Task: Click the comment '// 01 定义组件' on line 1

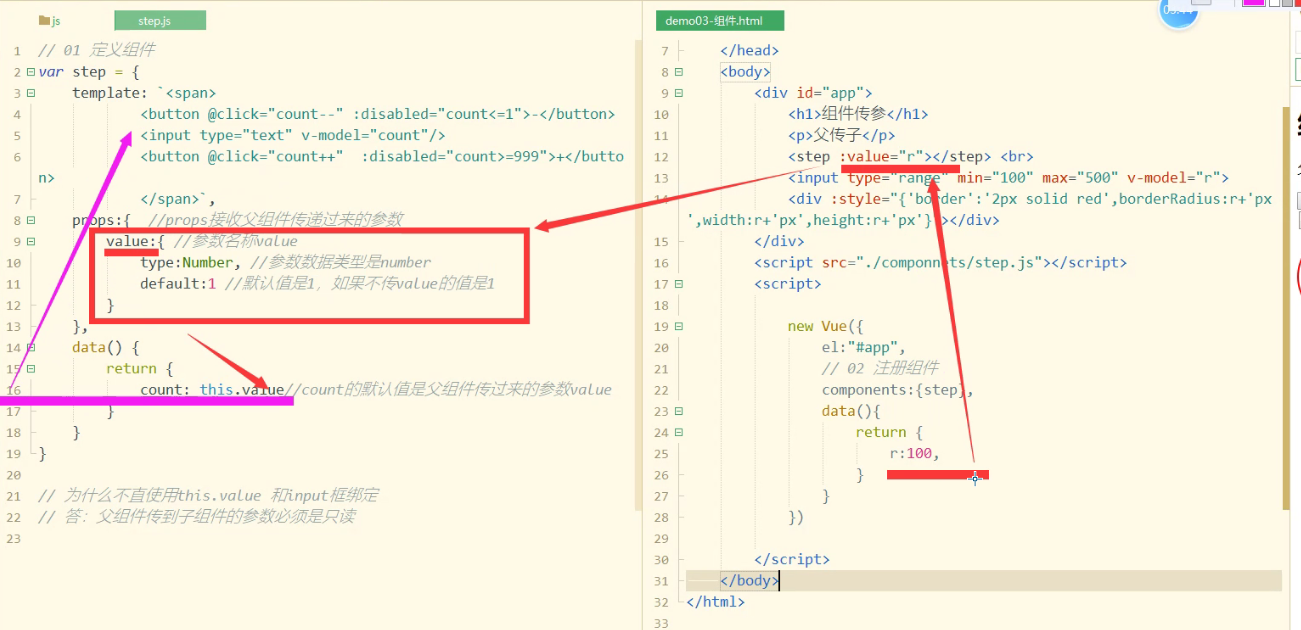Action: 96,50
